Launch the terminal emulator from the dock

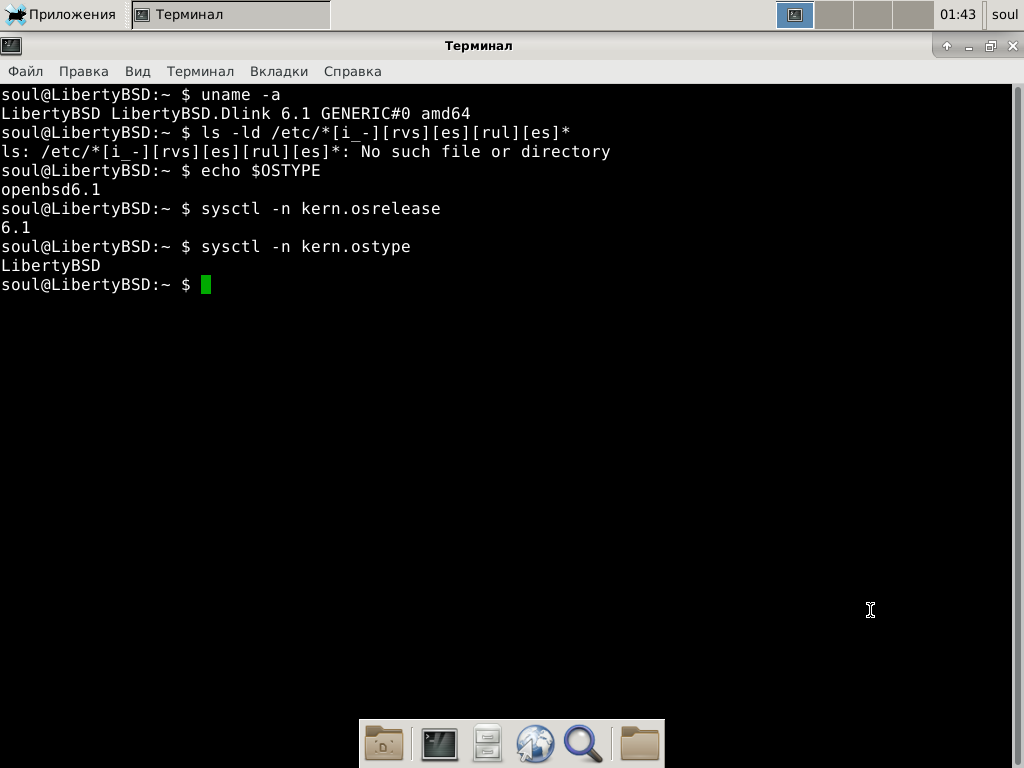440,744
